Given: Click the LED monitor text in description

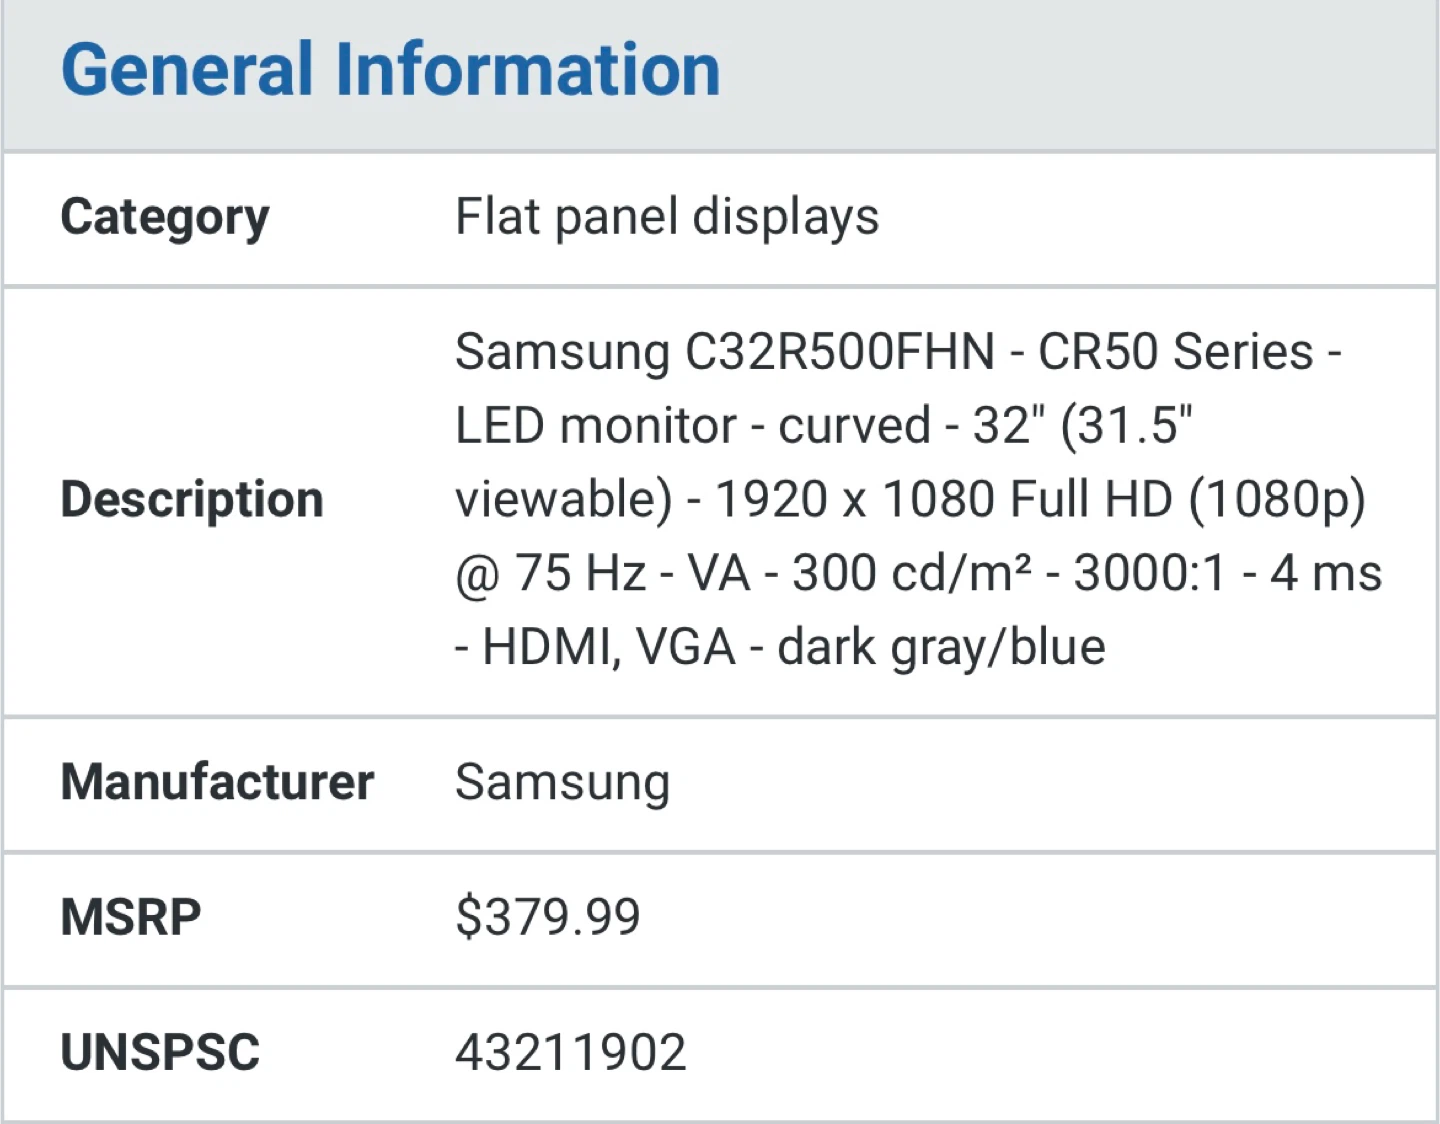Looking at the screenshot, I should coord(595,426).
